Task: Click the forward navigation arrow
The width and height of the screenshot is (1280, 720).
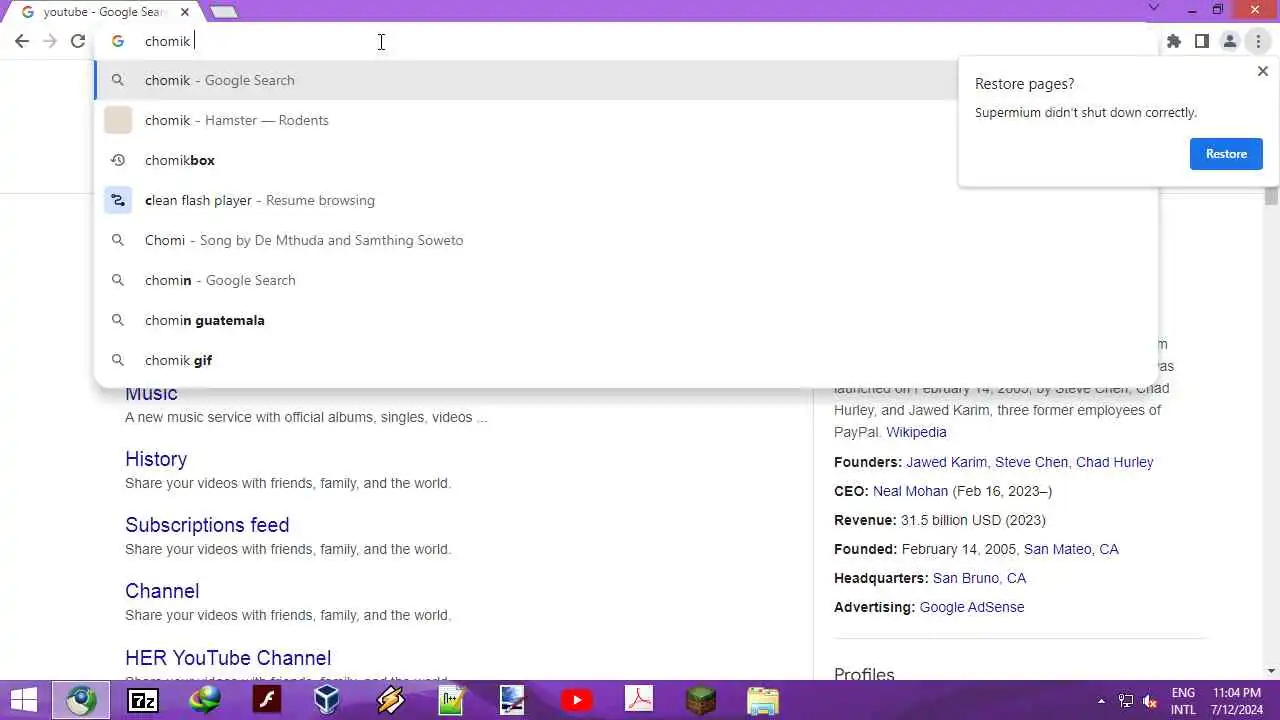Action: 50,41
